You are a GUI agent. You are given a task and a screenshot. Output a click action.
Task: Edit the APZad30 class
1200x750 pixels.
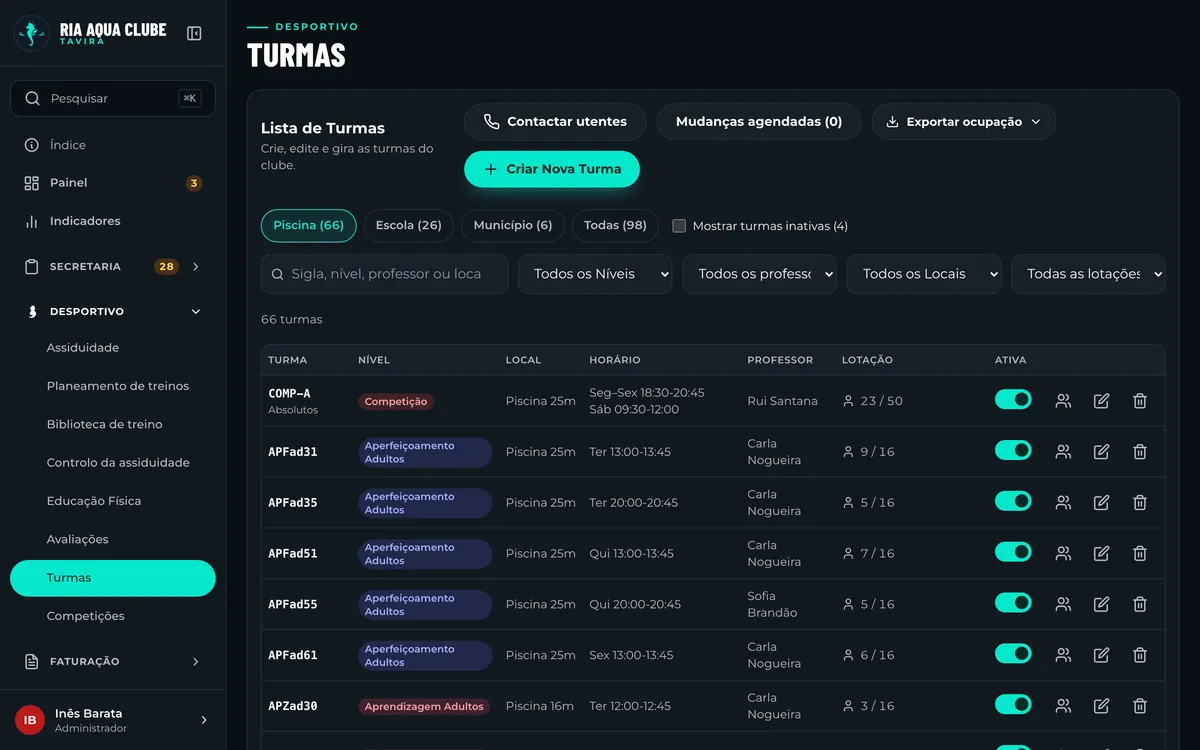pyautogui.click(x=1101, y=706)
